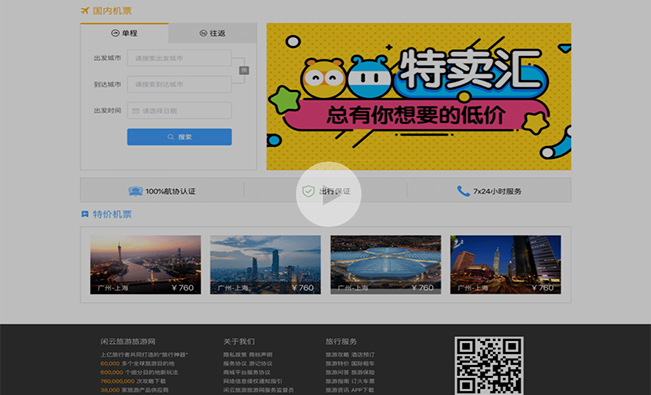
Task: Click the 闲云旅游旅游网 footer heading
Action: click(x=128, y=341)
